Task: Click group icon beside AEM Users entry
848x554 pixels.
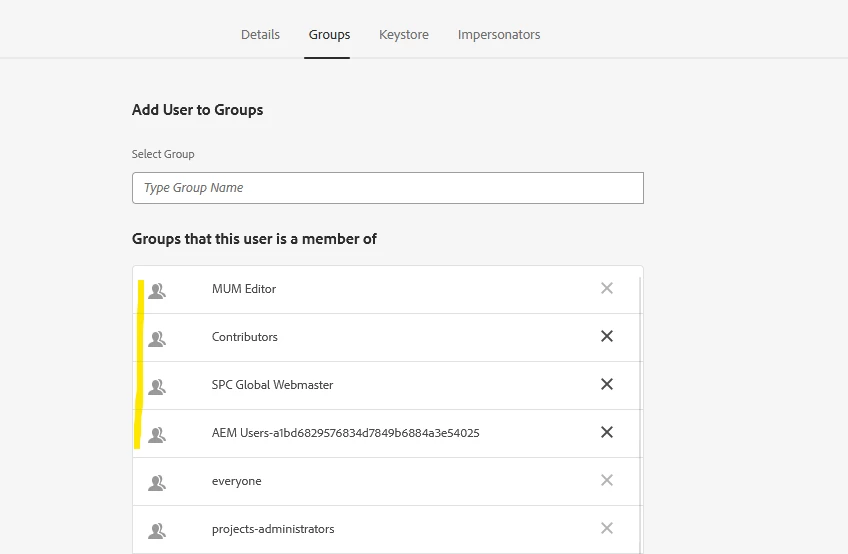Action: [157, 434]
